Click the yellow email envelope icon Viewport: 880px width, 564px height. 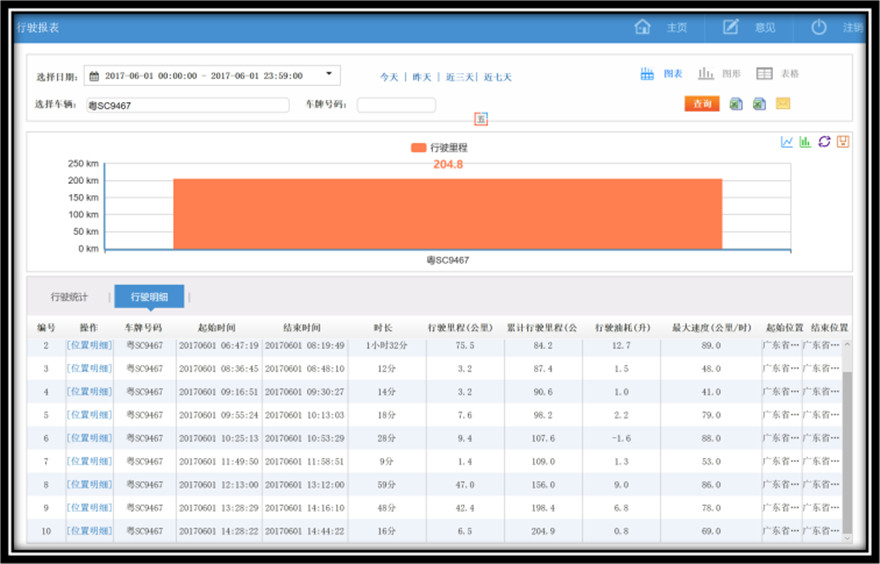pyautogui.click(x=783, y=104)
